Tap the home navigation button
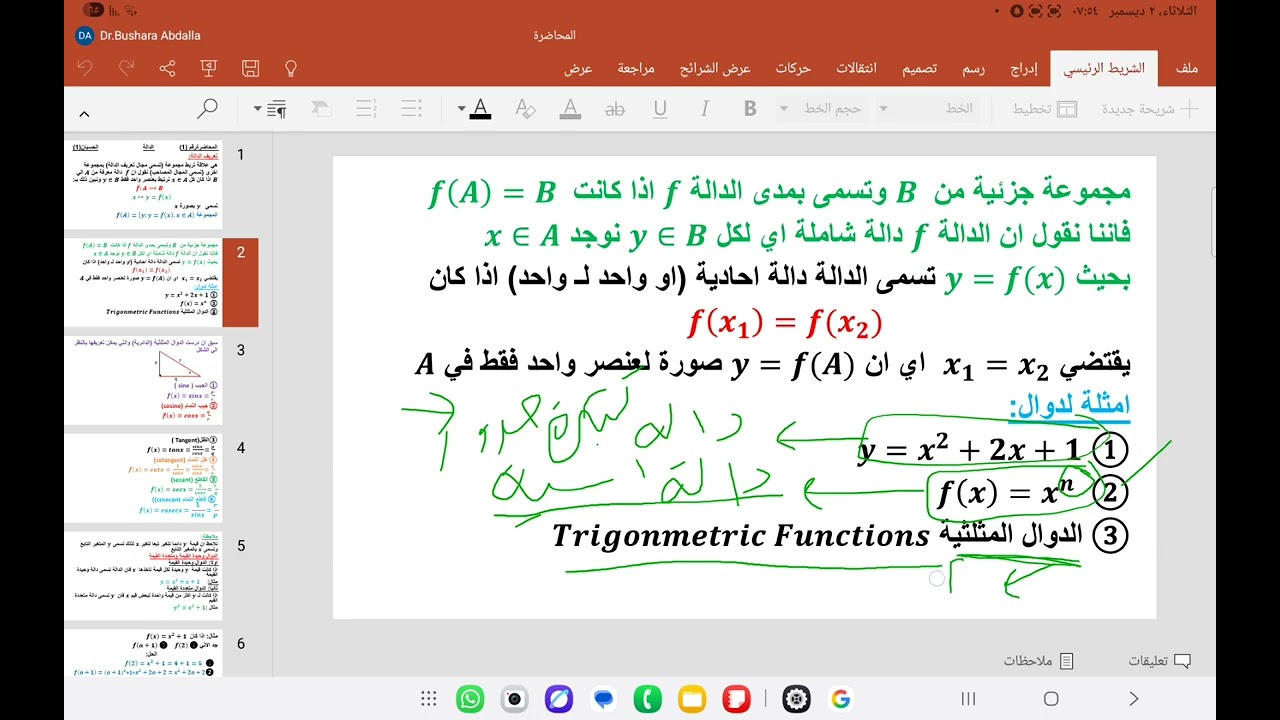The height and width of the screenshot is (720, 1280). (x=1051, y=699)
